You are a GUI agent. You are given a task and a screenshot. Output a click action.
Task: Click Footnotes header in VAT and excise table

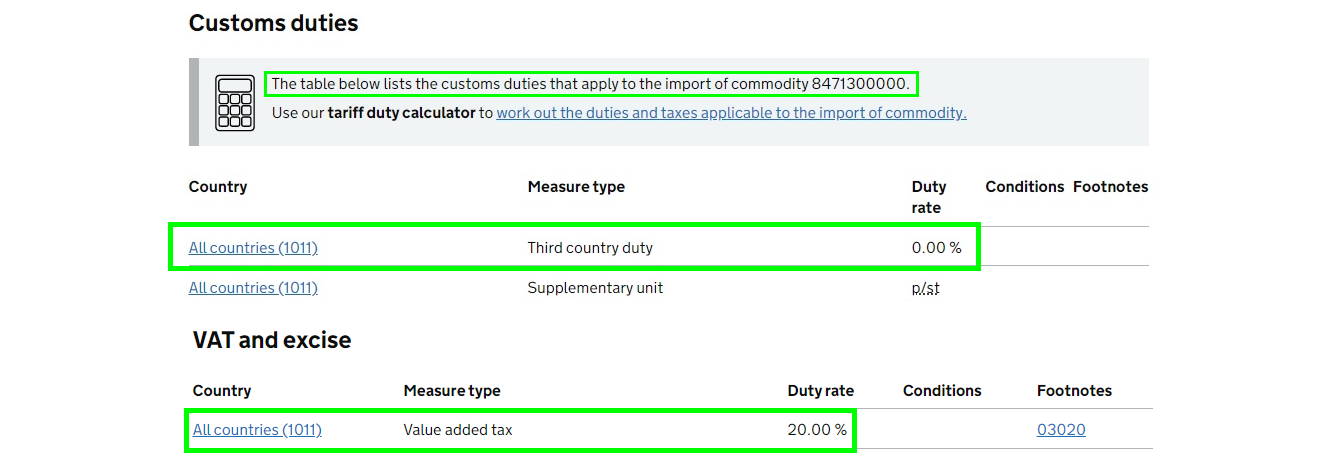[1074, 391]
